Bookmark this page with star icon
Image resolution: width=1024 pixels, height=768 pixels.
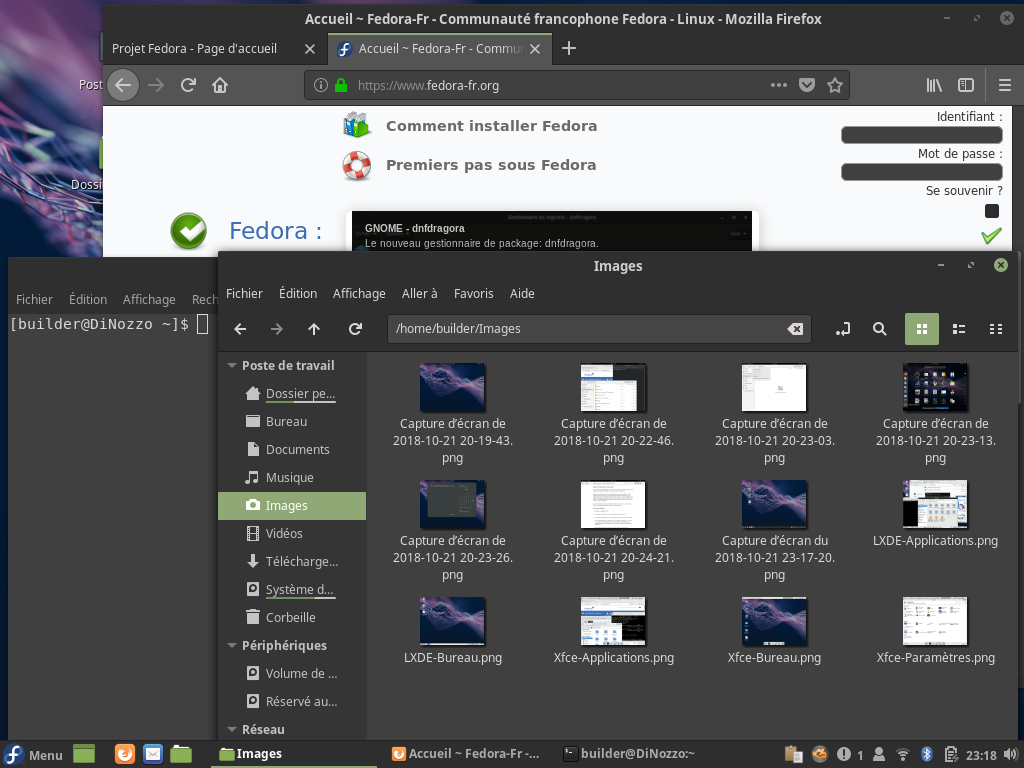click(x=835, y=85)
